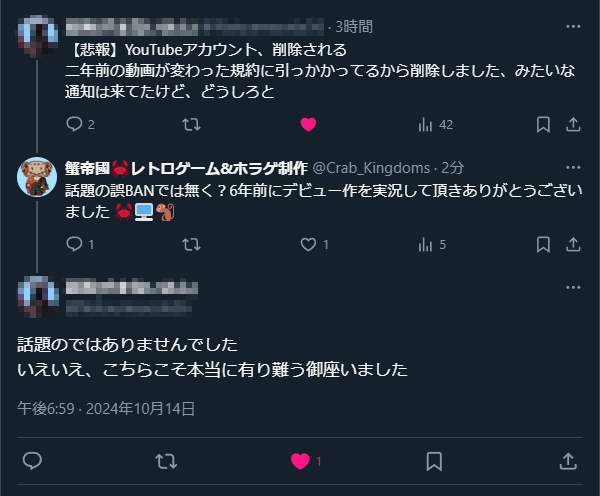
Task: Share the Crab_Kingdoms reply tweet
Action: pyautogui.click(x=573, y=244)
